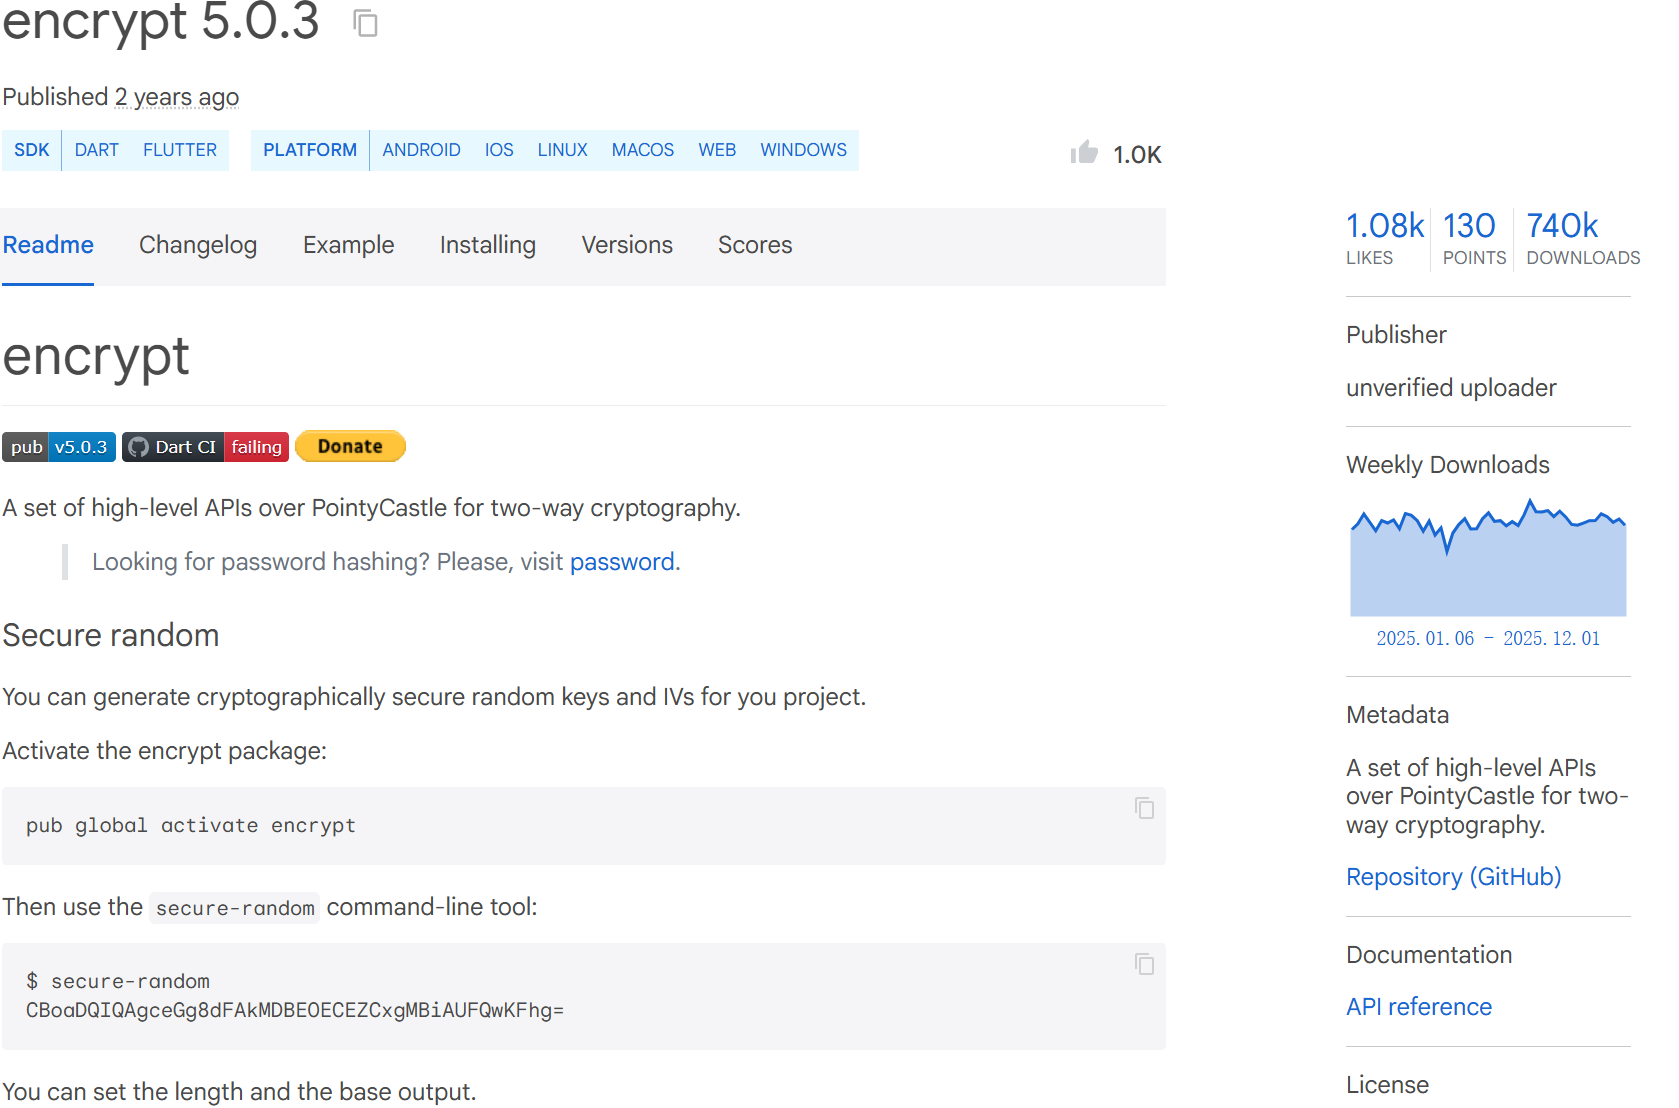This screenshot has width=1679, height=1108.
Task: Go to the Installing tab
Action: pos(487,245)
